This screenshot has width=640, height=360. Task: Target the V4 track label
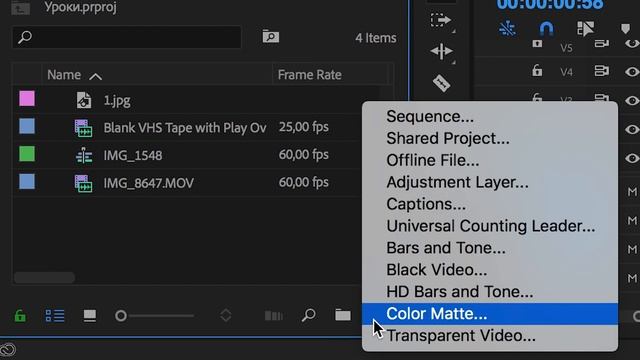pyautogui.click(x=566, y=72)
